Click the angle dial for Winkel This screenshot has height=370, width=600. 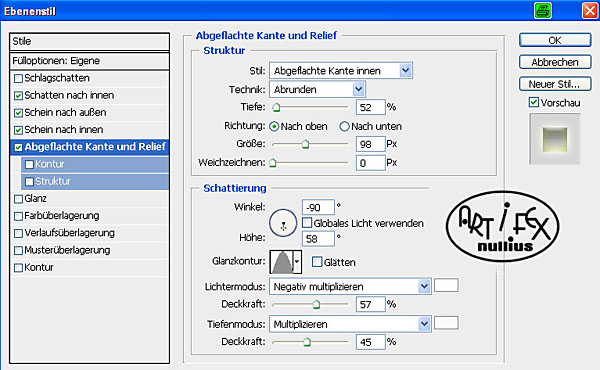[283, 223]
